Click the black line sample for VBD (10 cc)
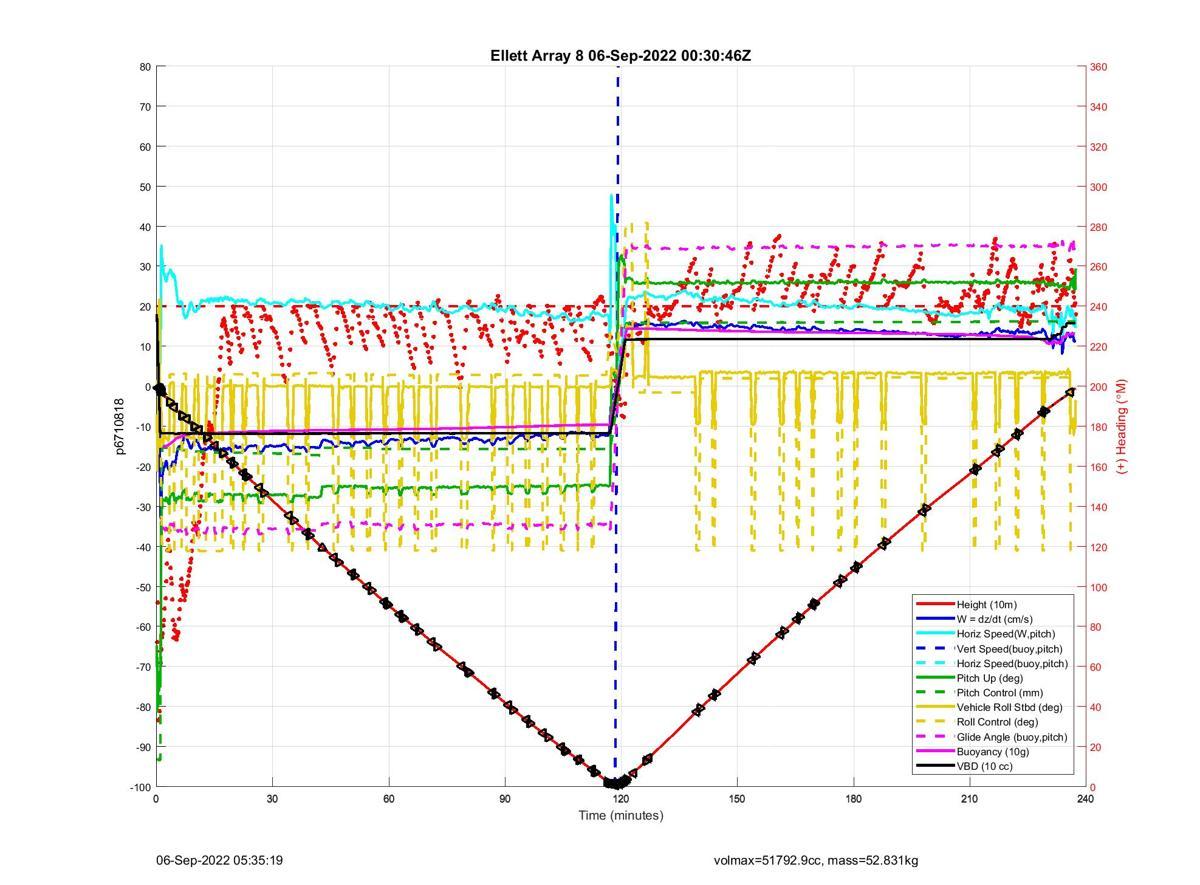 (x=934, y=766)
